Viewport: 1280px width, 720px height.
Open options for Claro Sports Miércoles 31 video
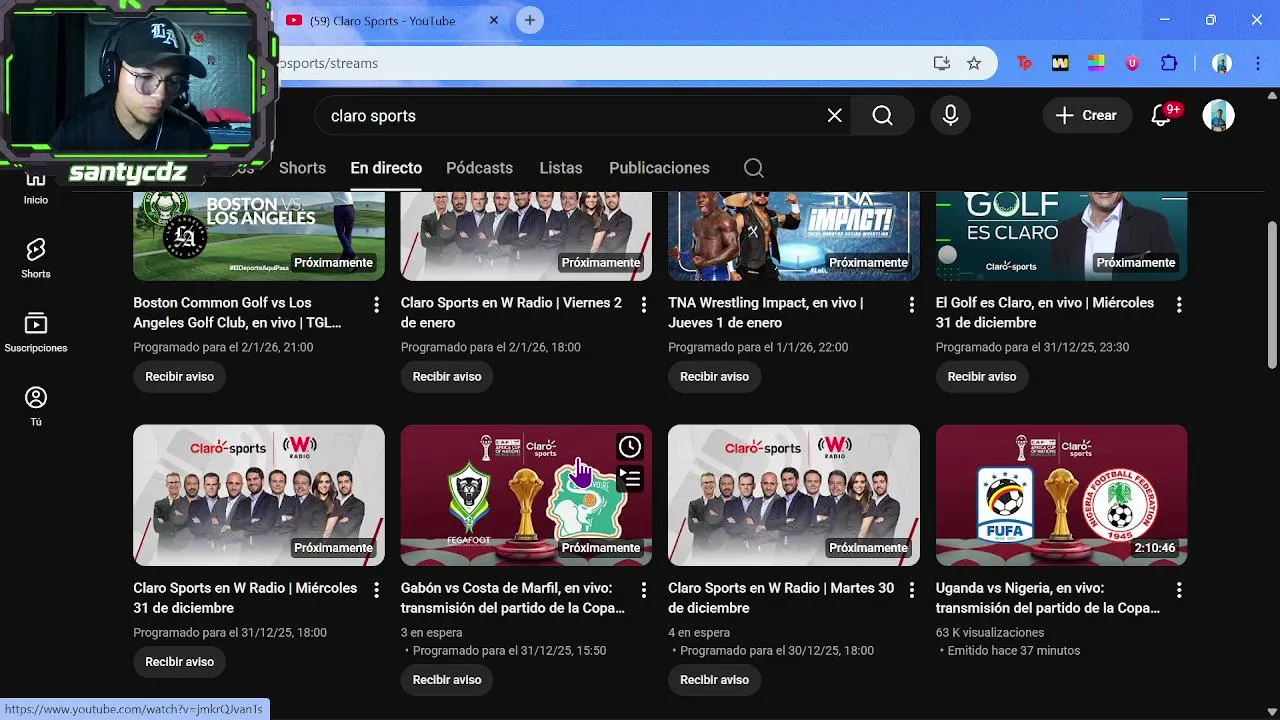377,590
